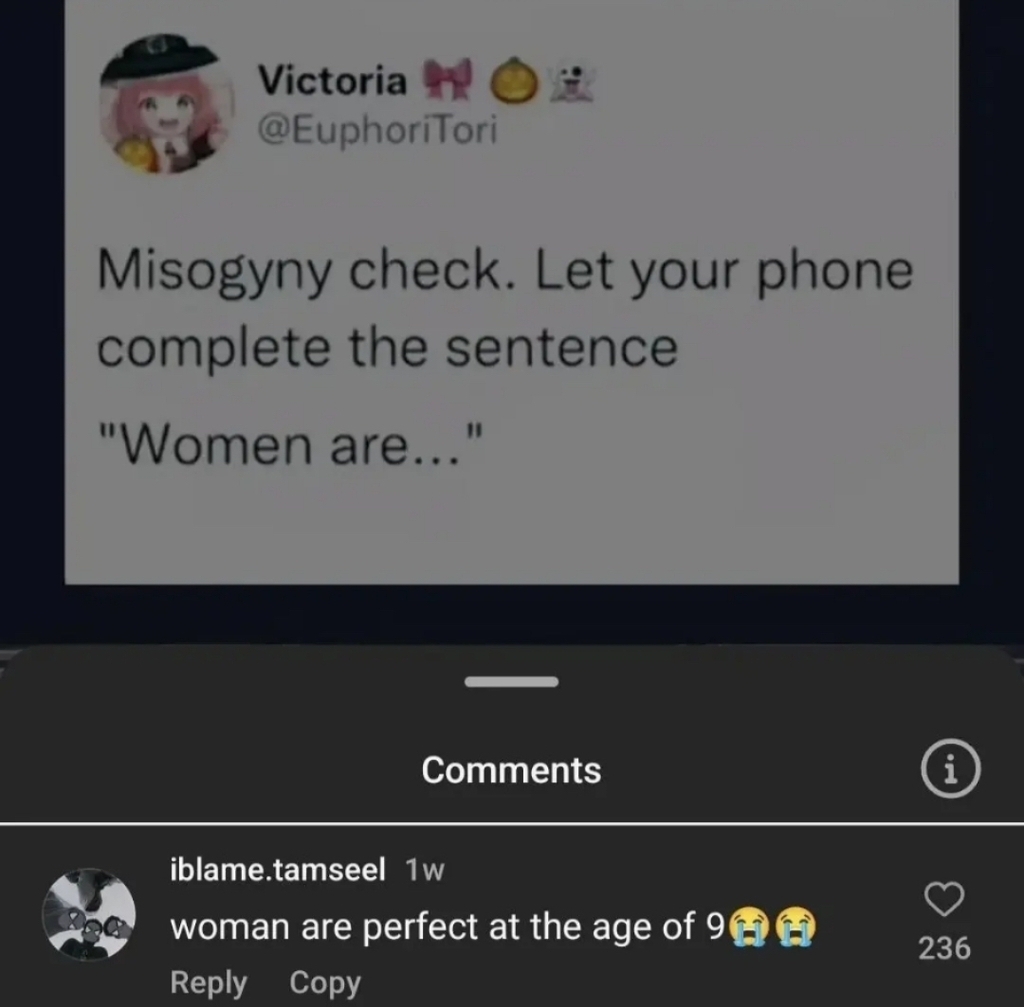Open the @EuphoriTori handle
The height and width of the screenshot is (1007, 1024).
(x=377, y=130)
